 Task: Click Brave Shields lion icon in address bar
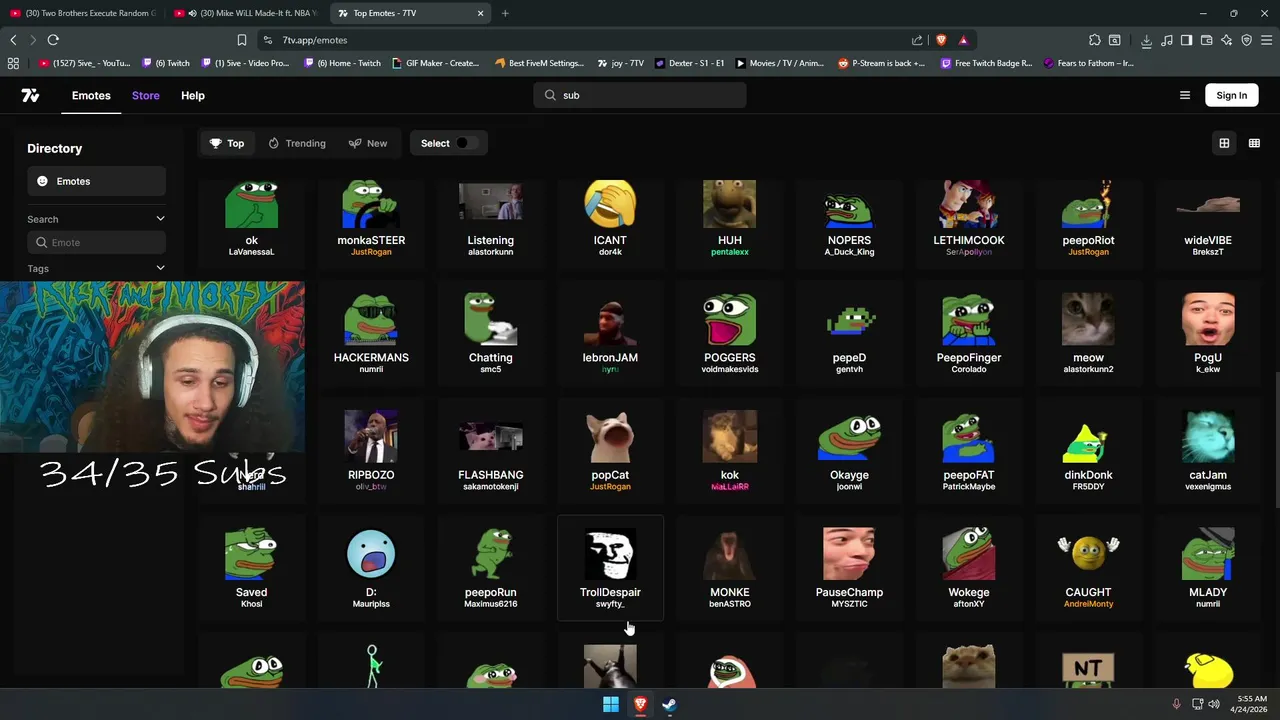[941, 40]
